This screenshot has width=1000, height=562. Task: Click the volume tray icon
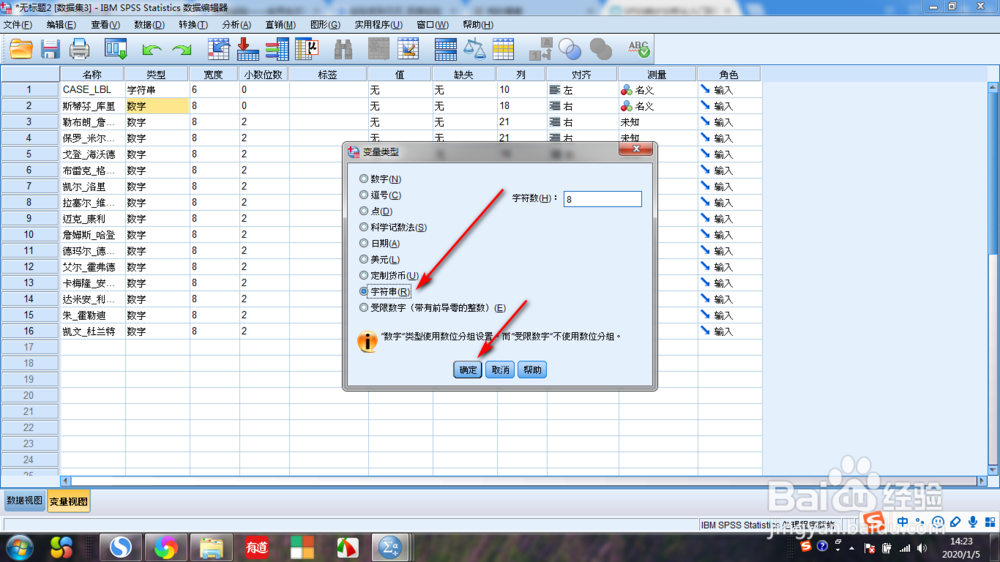click(922, 548)
